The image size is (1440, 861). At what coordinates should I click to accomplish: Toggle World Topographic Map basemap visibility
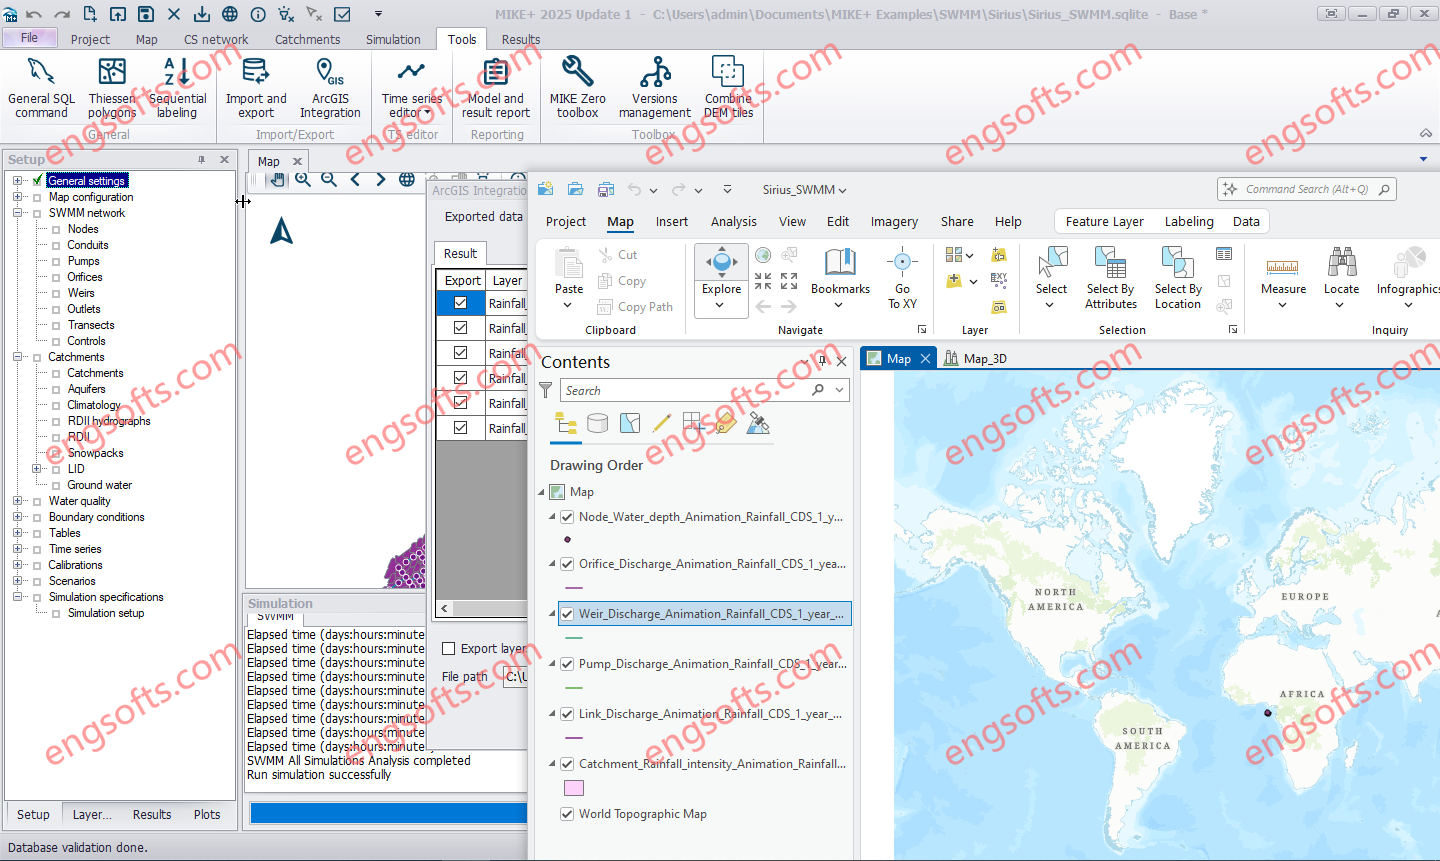567,814
